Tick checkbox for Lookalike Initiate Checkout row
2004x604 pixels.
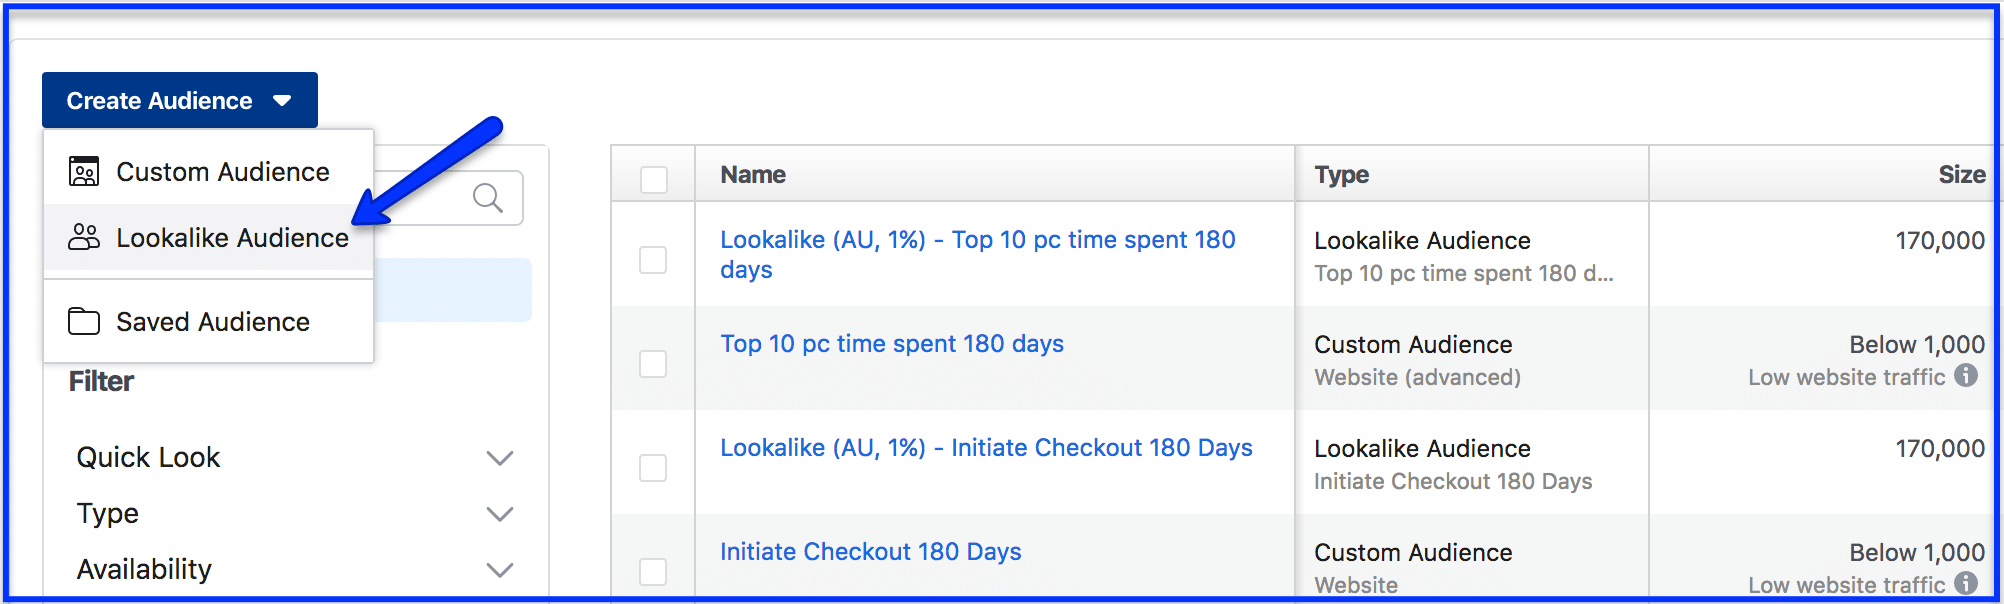coord(653,468)
